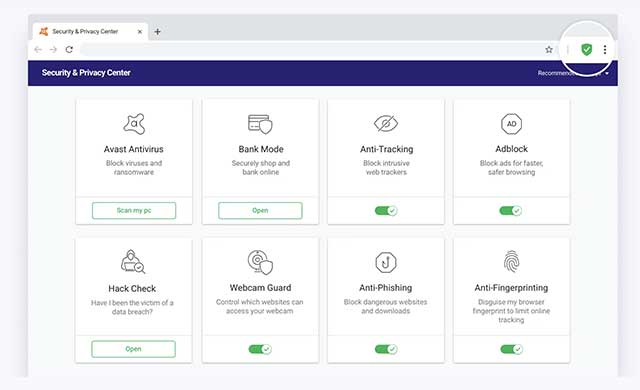Reload the page with refresh icon
Screen dimensions: 640x390
(x=69, y=49)
